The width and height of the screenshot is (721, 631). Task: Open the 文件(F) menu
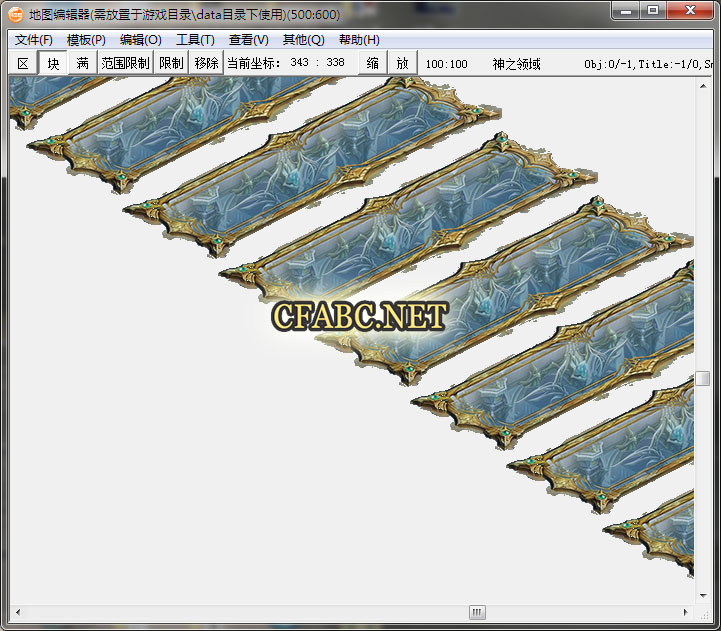[x=34, y=40]
